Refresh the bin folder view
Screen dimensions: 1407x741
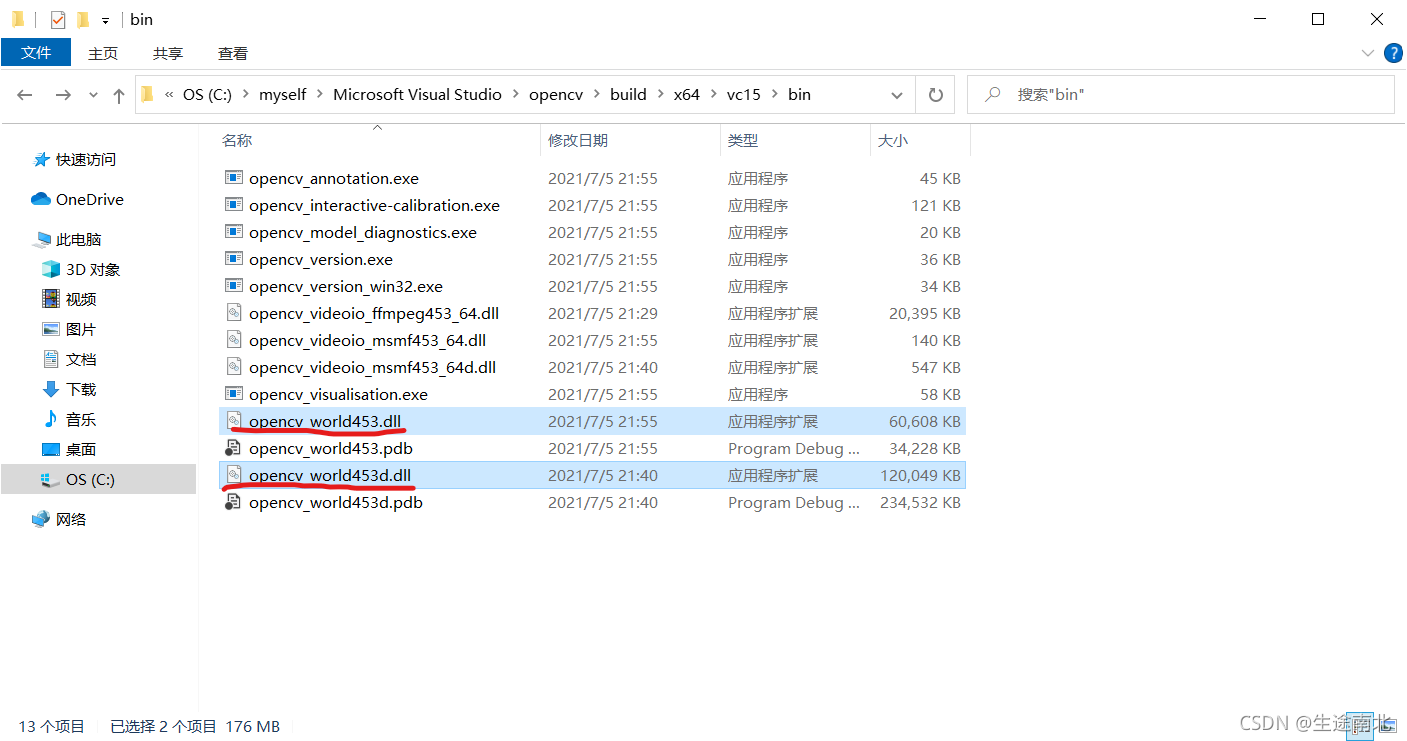935,95
